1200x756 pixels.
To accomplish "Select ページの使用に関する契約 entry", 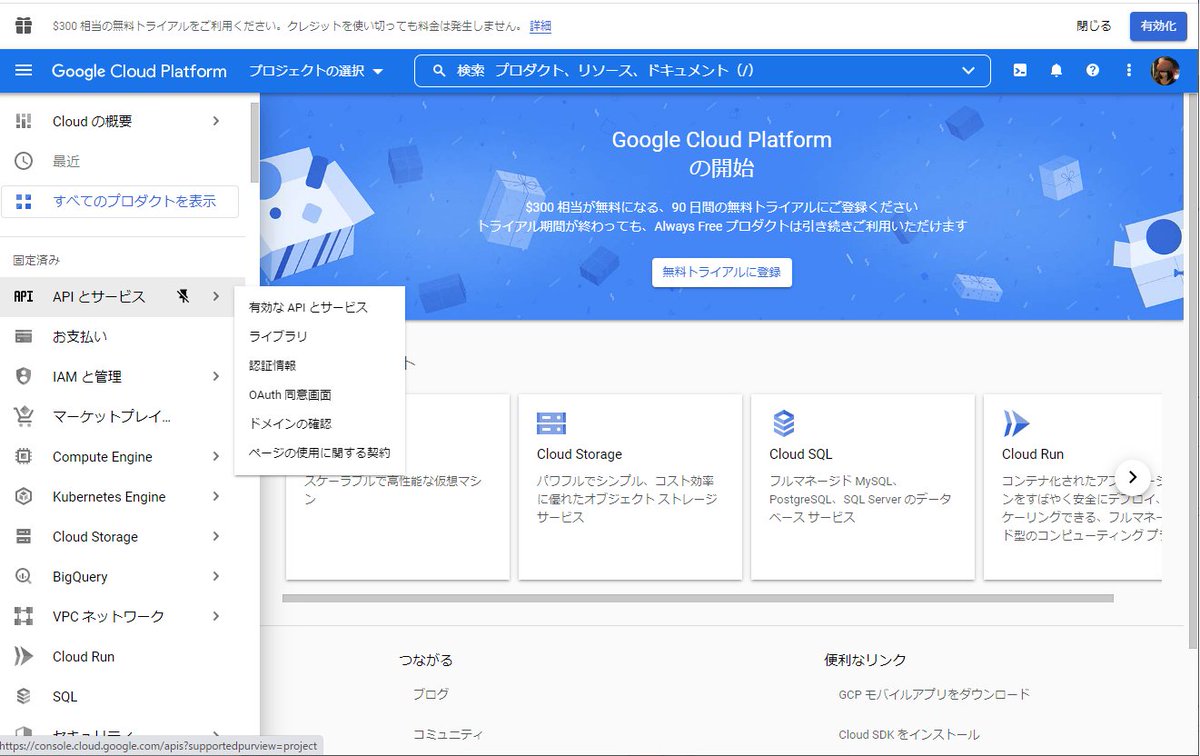I will [319, 453].
